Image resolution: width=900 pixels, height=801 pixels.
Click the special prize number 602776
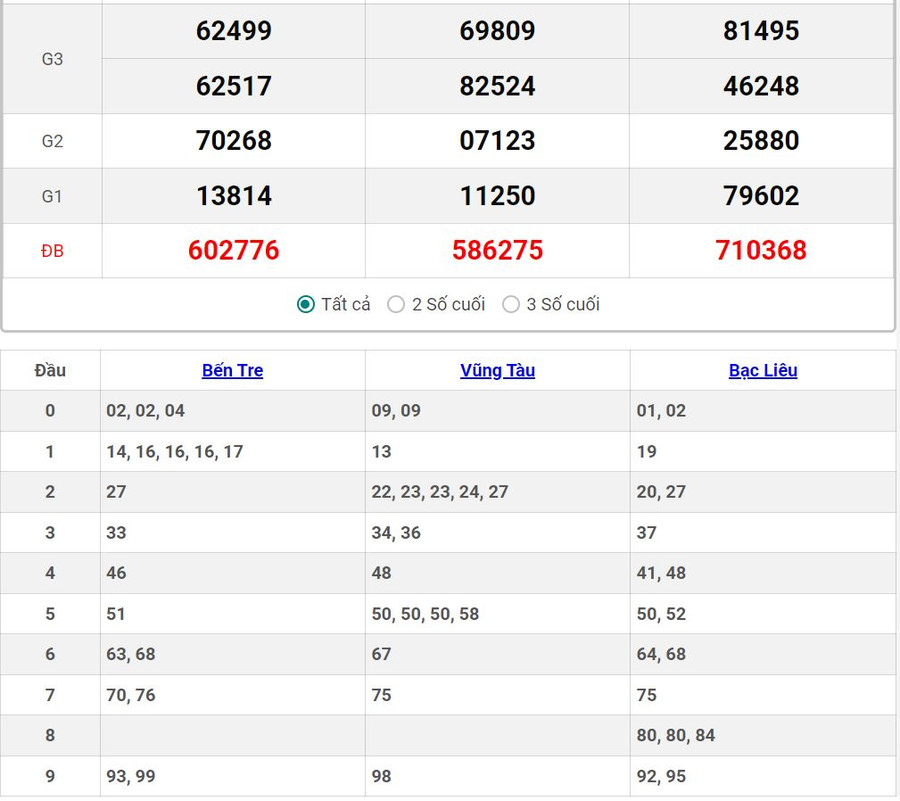click(x=233, y=250)
